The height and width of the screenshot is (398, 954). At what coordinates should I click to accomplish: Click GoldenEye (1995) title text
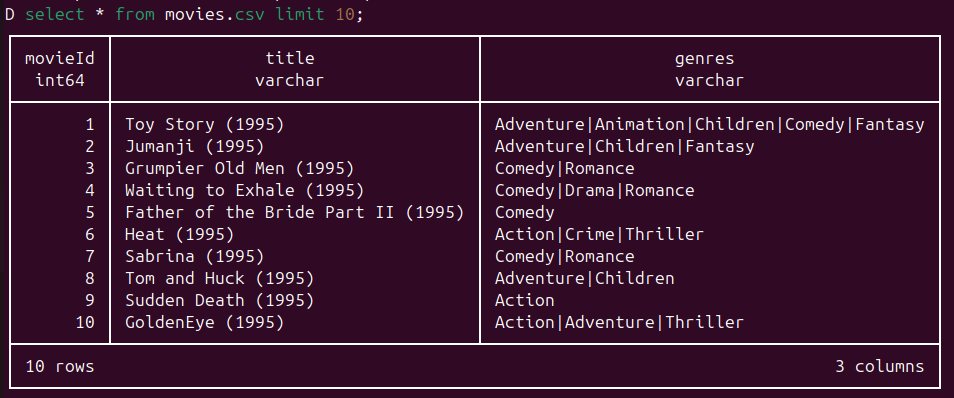pyautogui.click(x=204, y=322)
